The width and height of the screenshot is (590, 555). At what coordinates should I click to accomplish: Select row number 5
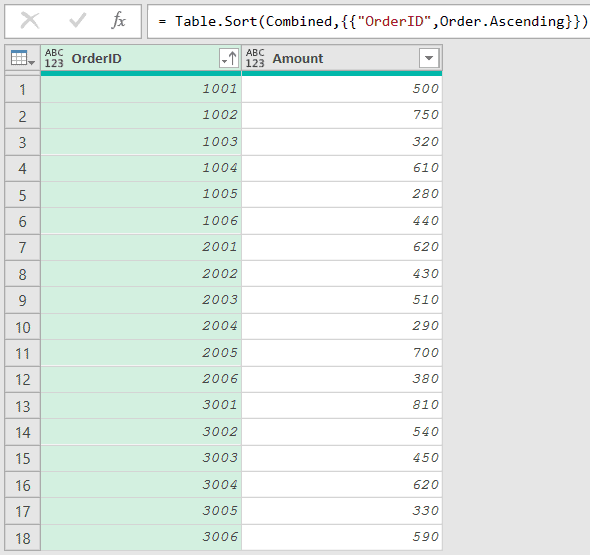click(x=23, y=195)
